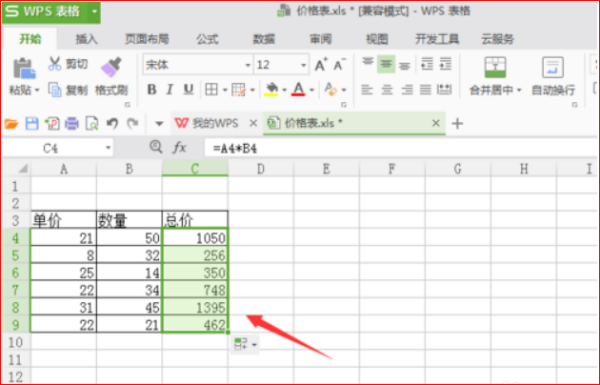This screenshot has width=600, height=385.
Task: Apply red font color
Action: point(298,90)
